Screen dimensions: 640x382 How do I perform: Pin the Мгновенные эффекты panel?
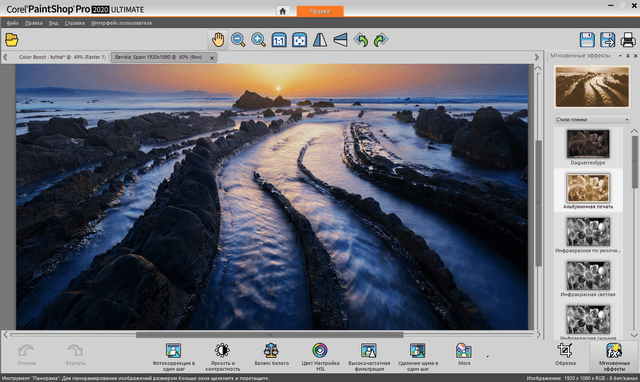point(628,56)
